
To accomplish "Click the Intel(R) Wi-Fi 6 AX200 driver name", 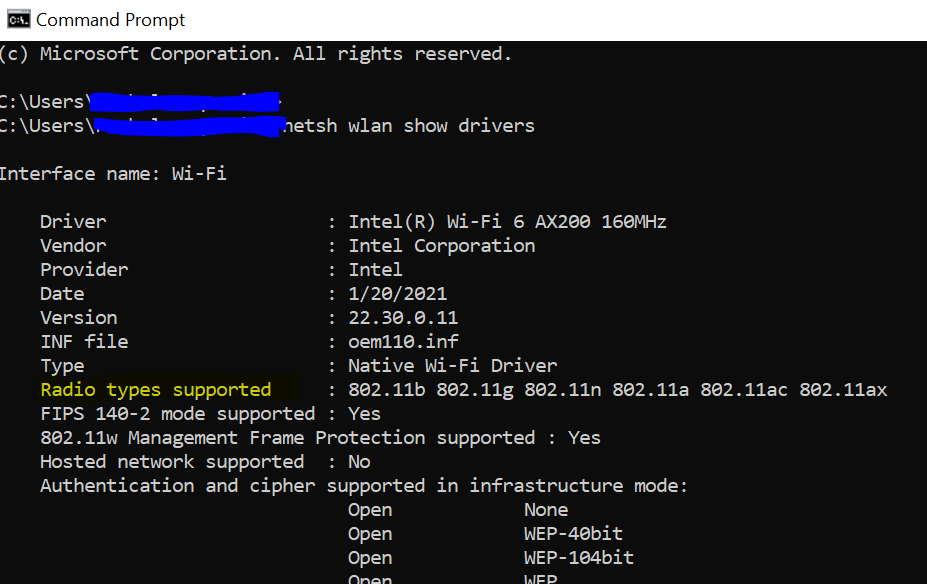I will pos(507,222).
